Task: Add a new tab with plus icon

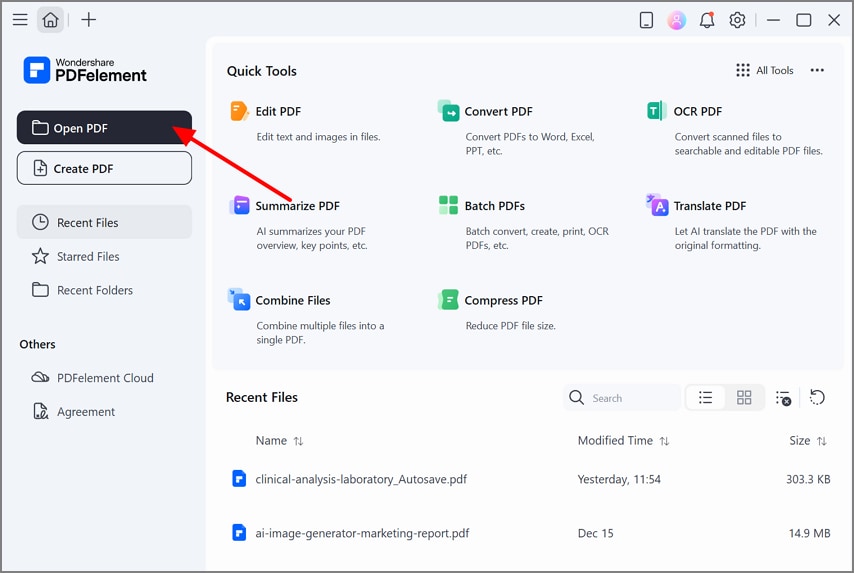Action: tap(89, 20)
